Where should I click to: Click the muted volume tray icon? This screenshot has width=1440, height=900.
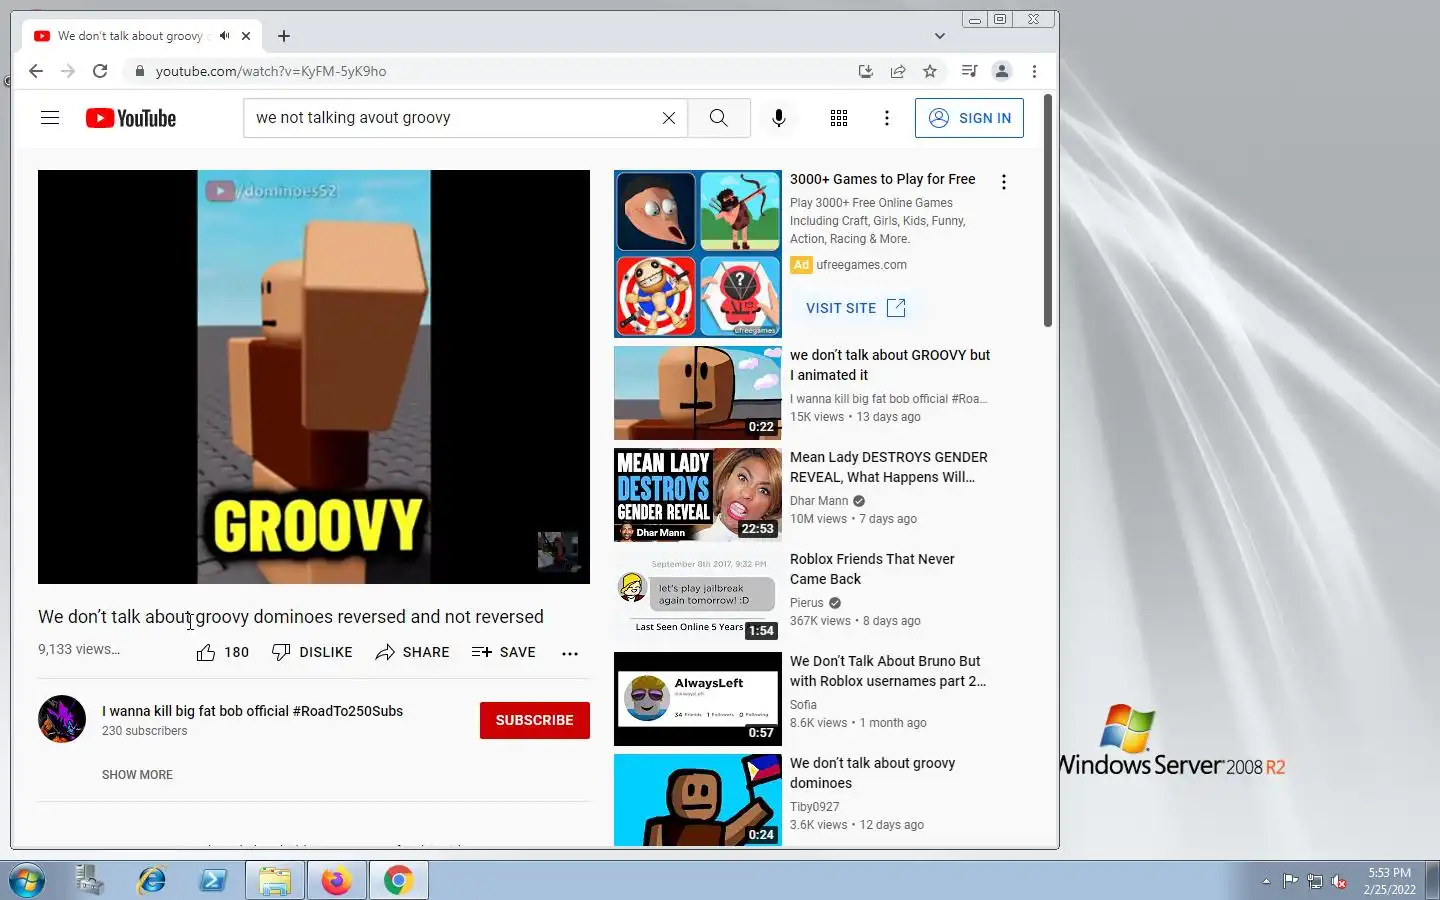point(1339,881)
